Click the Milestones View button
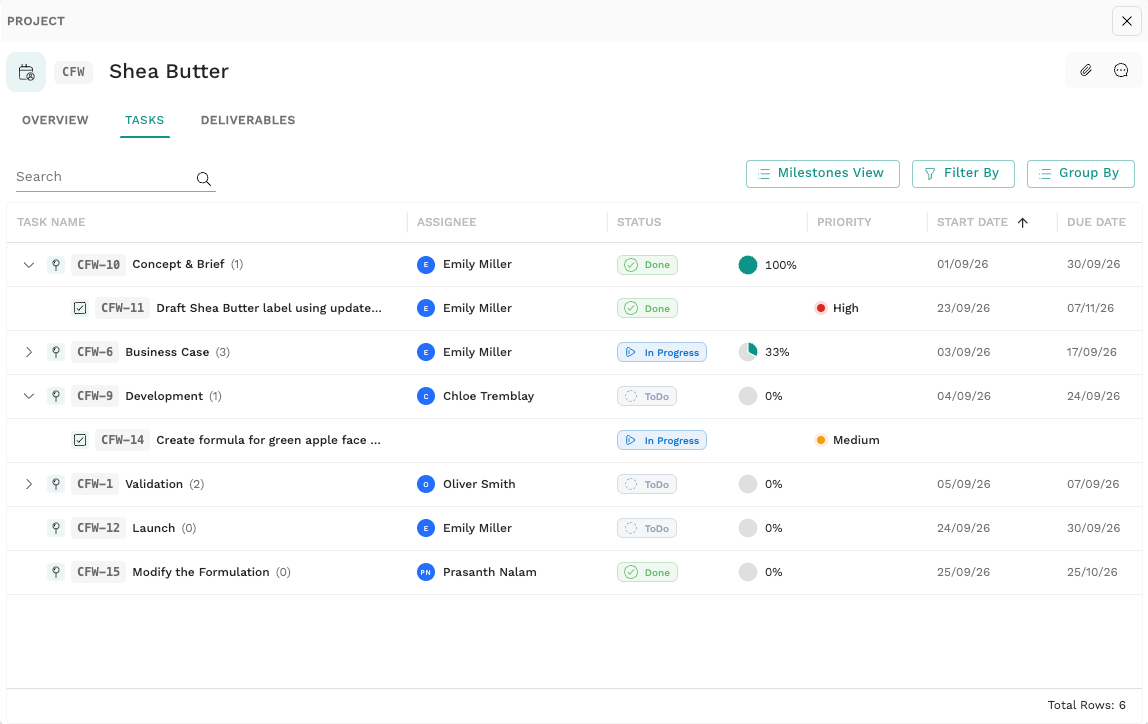Viewport: 1148px width, 724px height. click(x=823, y=173)
